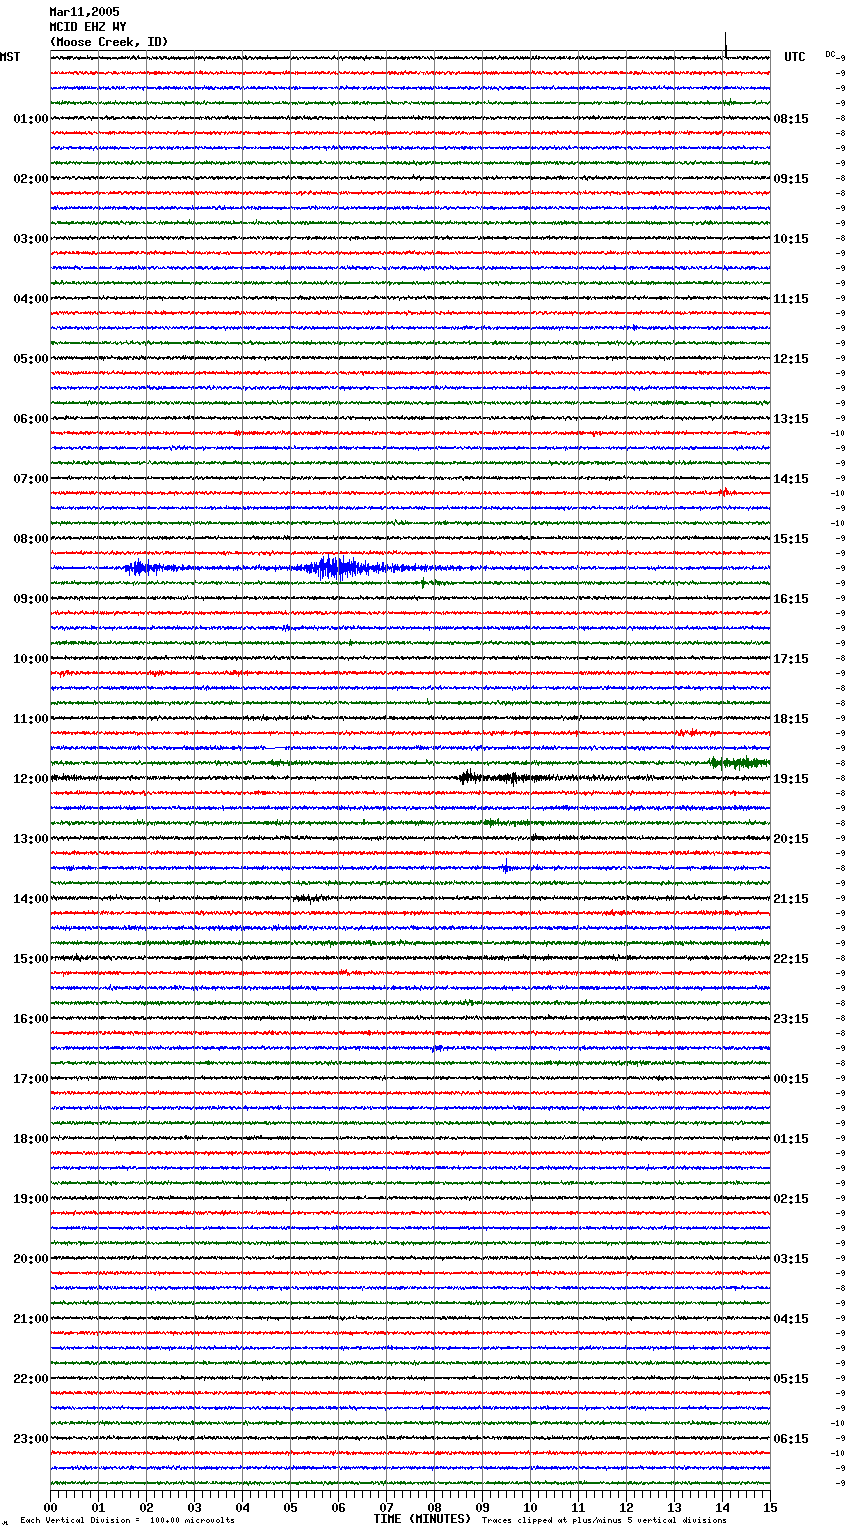Click the 21:00 MST time label
The height and width of the screenshot is (1534, 850).
[x=31, y=1319]
